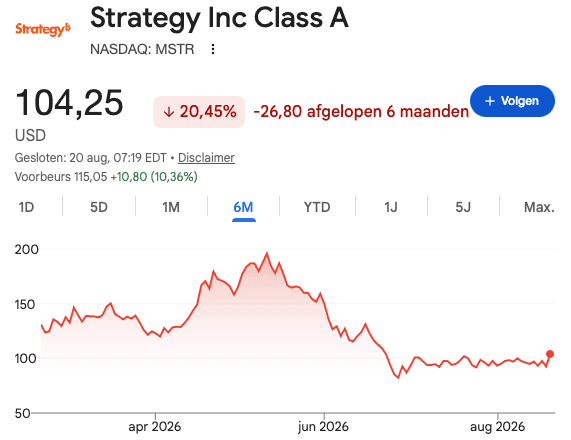Viewport: 571px width, 440px height.
Task: Select the 5J five-year range
Action: click(x=463, y=207)
